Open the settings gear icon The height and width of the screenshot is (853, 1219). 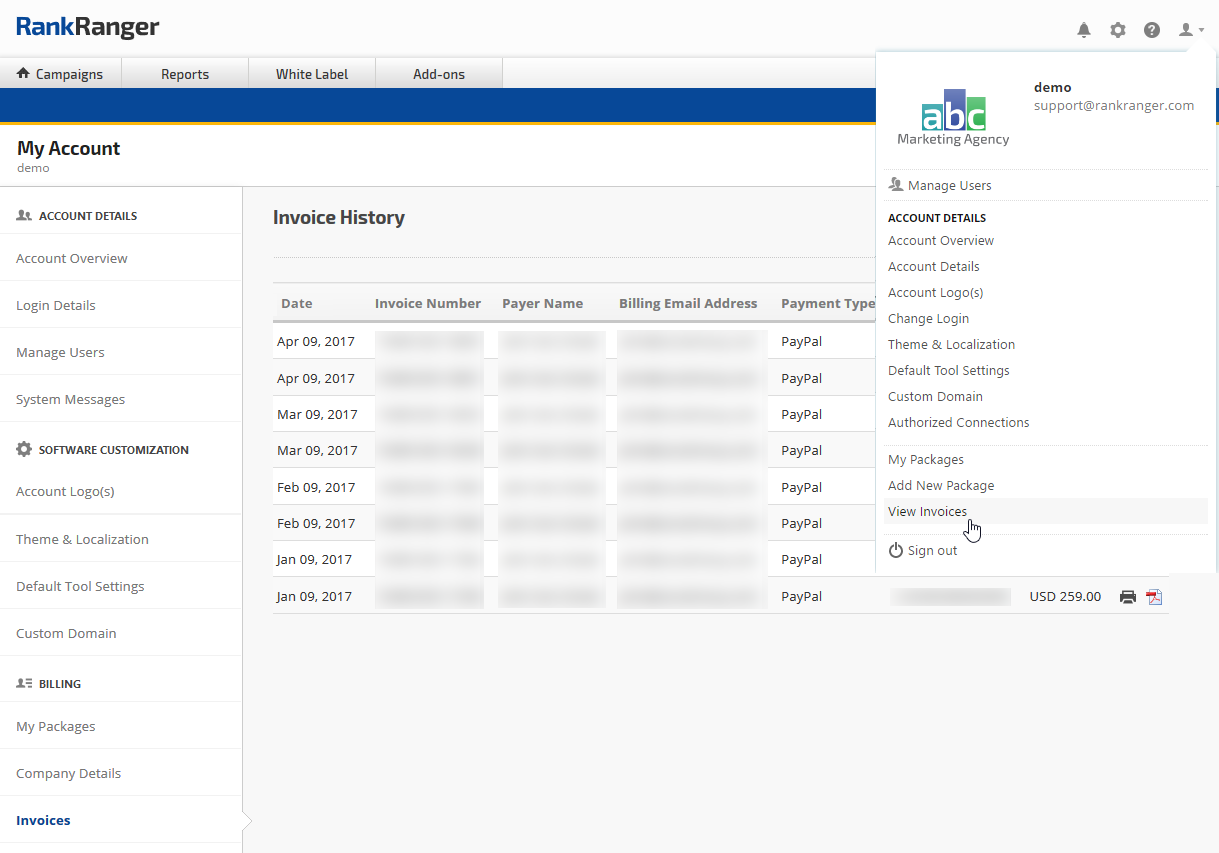point(1118,30)
